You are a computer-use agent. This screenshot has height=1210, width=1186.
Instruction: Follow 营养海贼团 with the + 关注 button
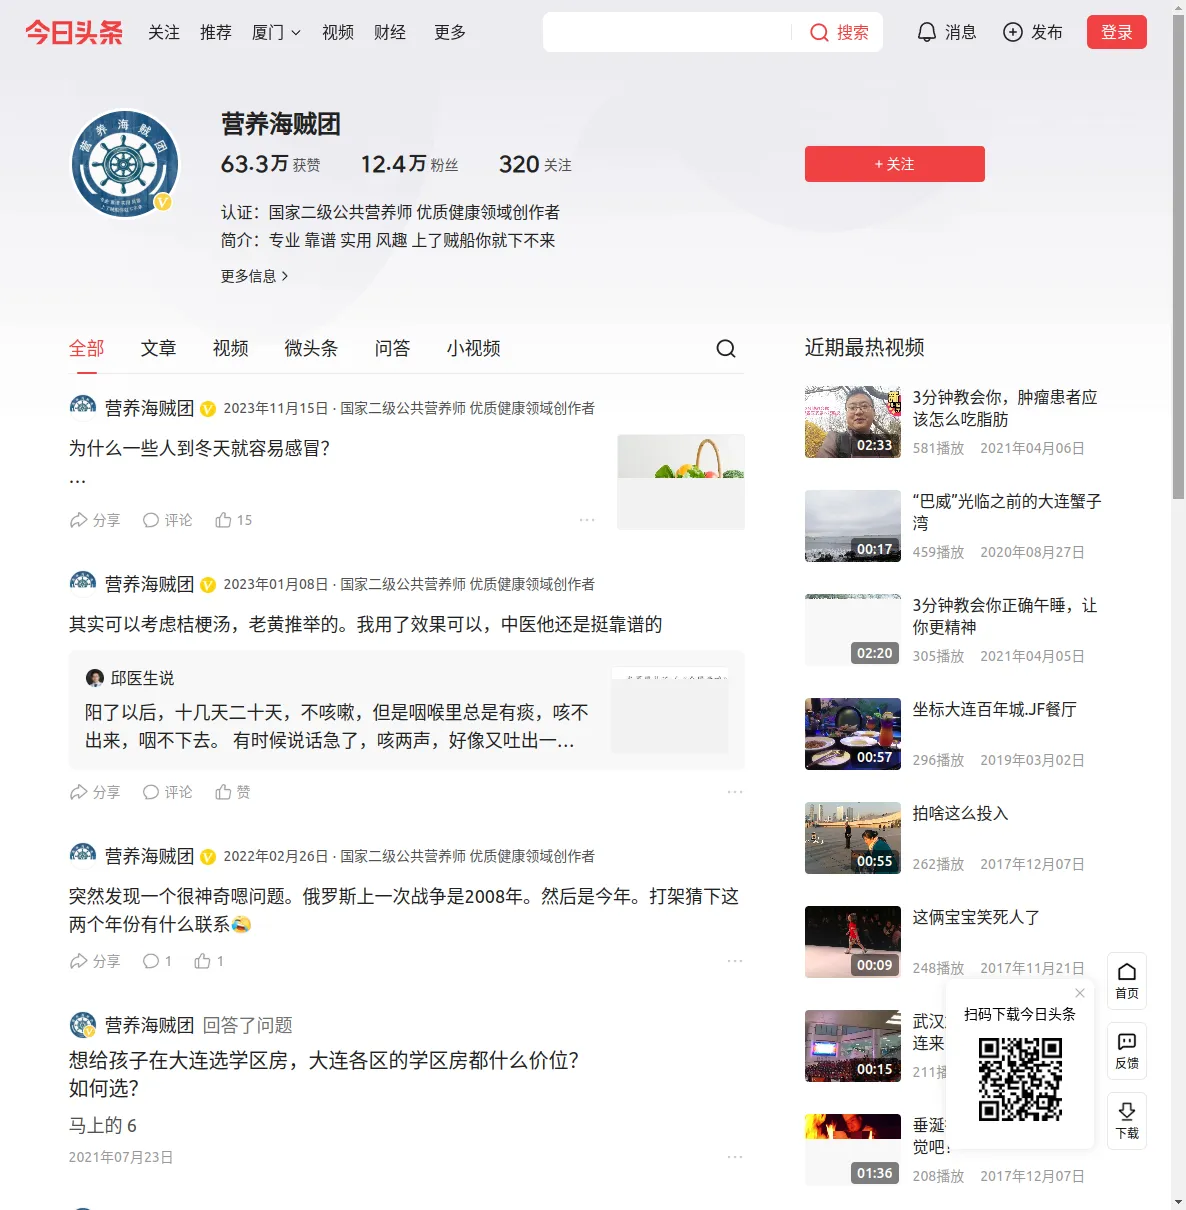895,164
